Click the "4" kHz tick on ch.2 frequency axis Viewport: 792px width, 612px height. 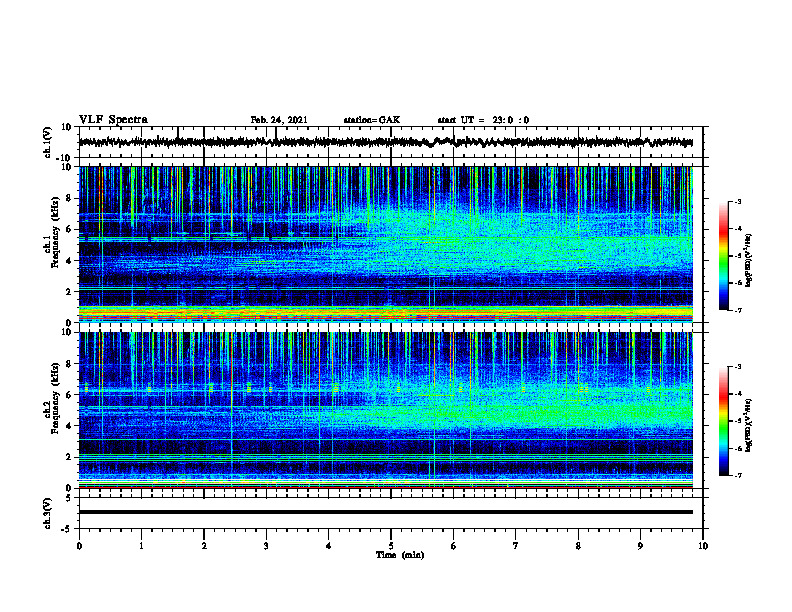(70, 426)
